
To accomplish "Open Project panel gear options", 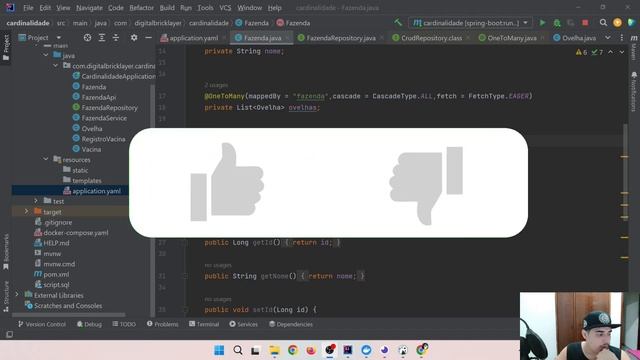I will [x=134, y=38].
